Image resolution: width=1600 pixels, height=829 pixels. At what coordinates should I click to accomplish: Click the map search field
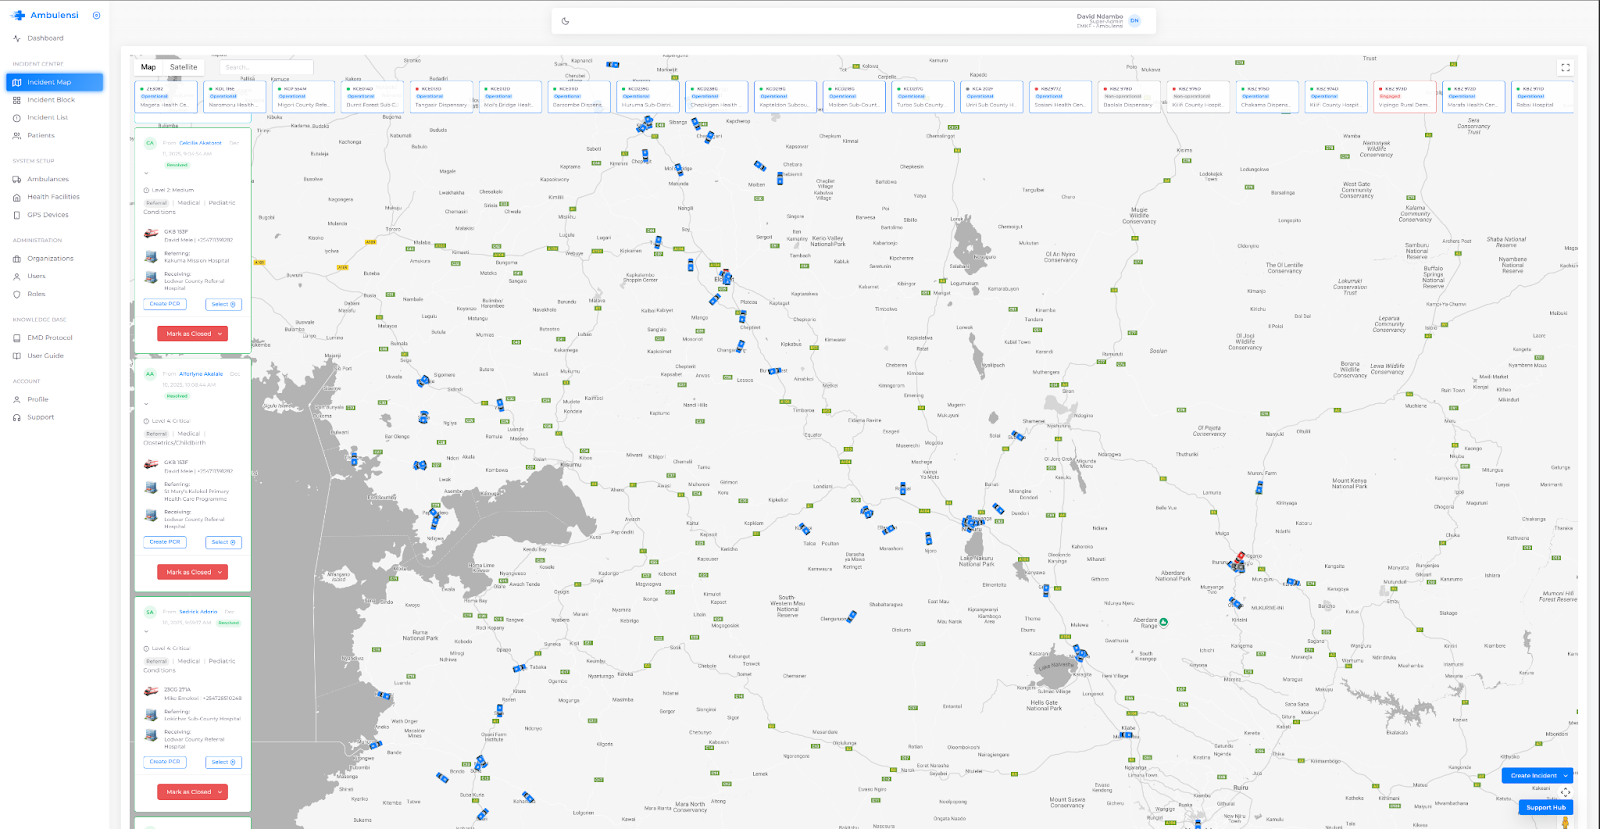point(265,67)
